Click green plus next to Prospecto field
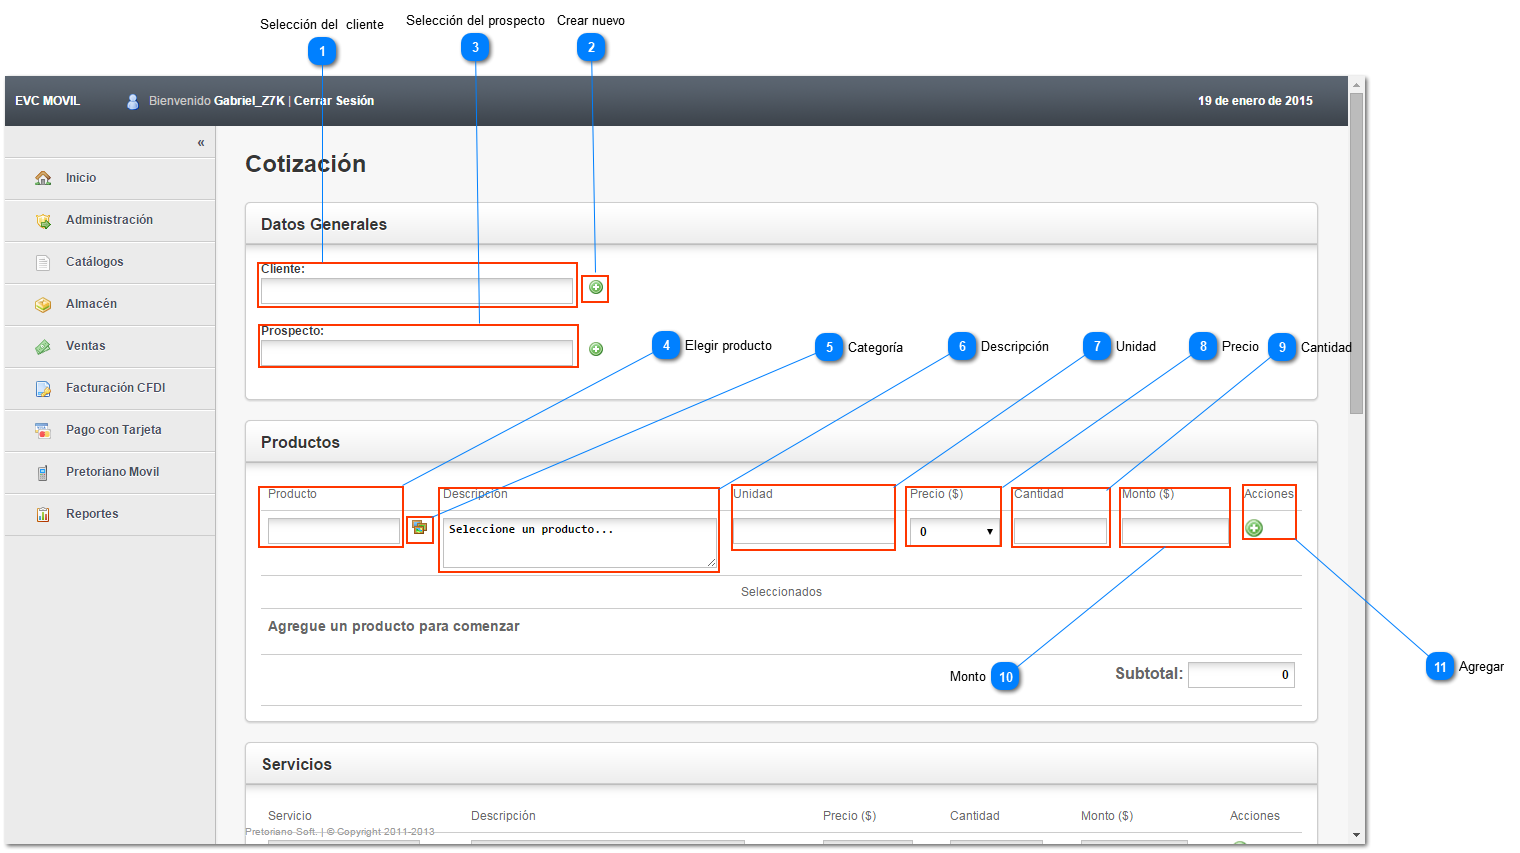 coord(596,349)
